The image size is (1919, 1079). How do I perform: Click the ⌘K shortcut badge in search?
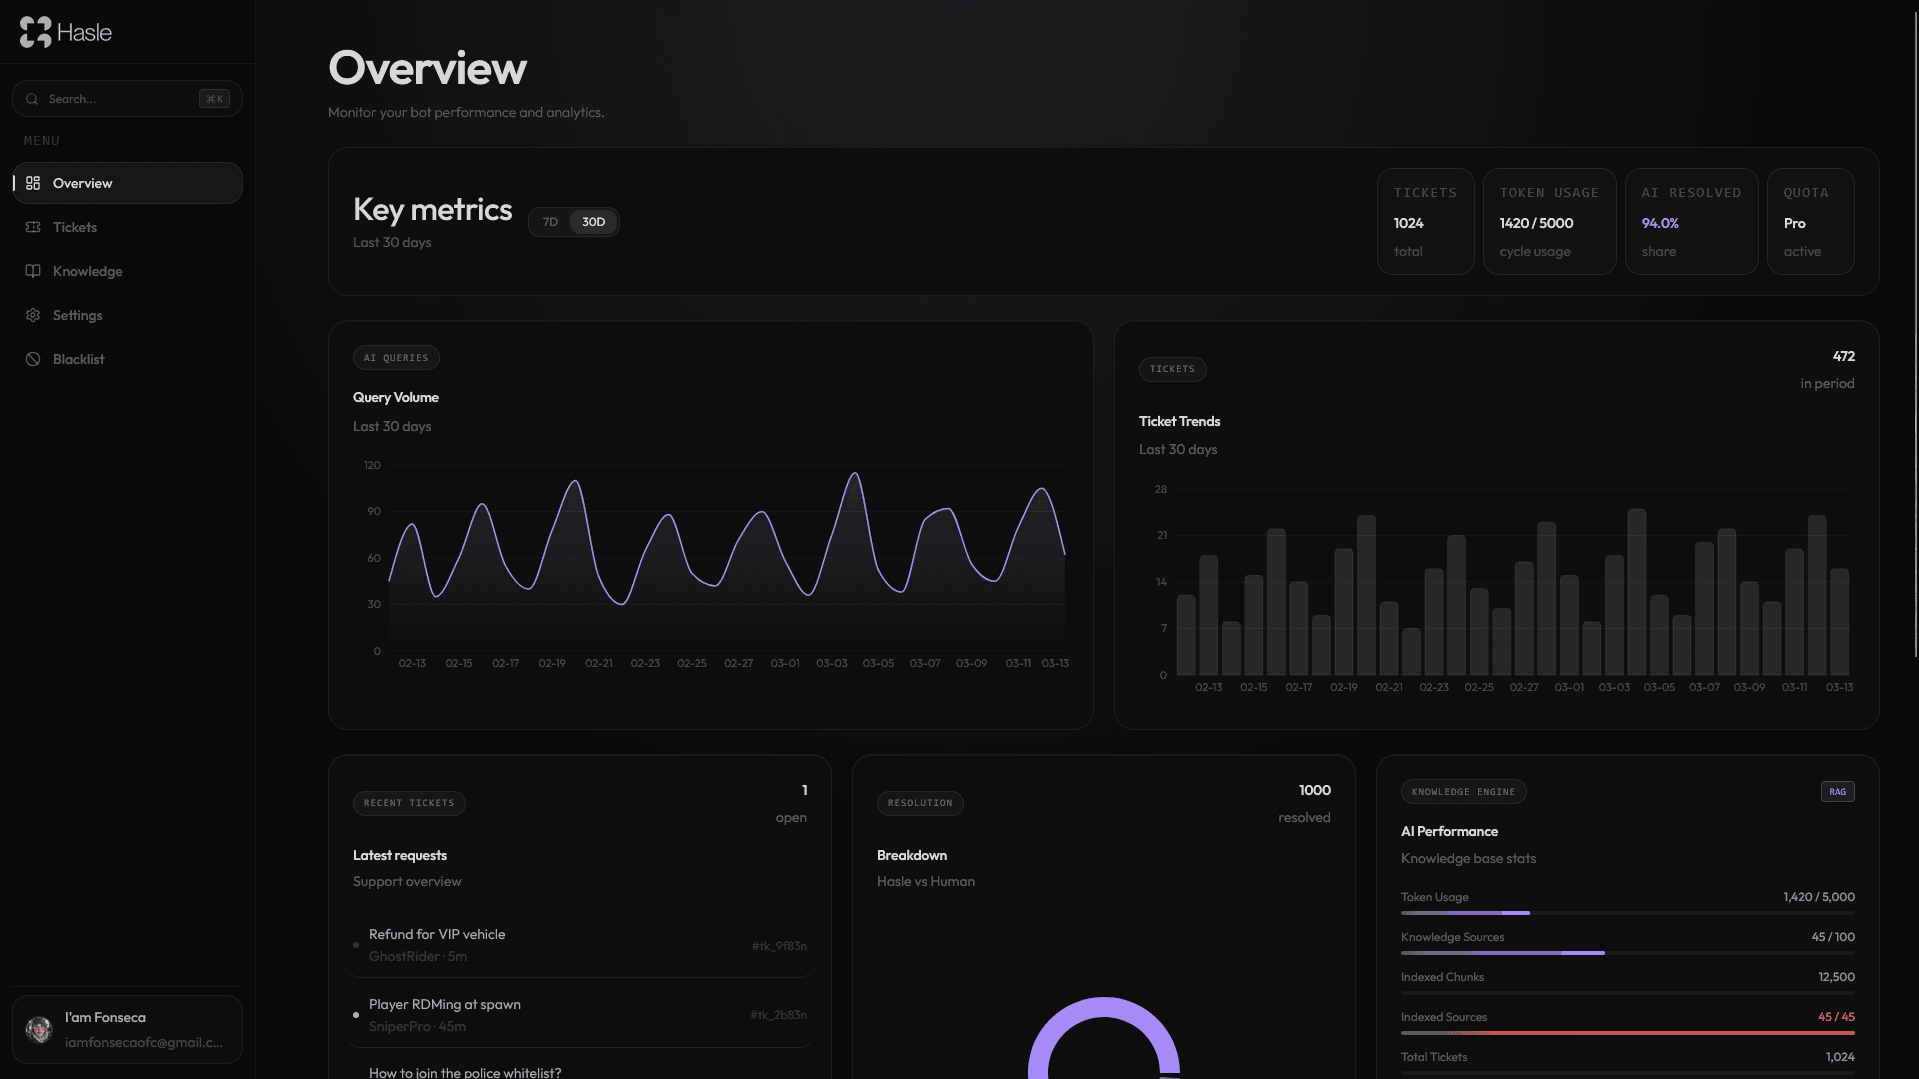point(214,98)
